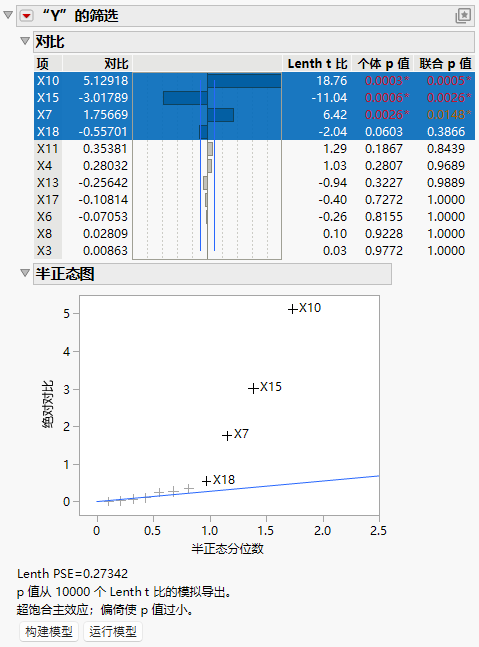The width and height of the screenshot is (479, 647).
Task: Click the simultaneous p-value 0.3866
Action: click(446, 131)
